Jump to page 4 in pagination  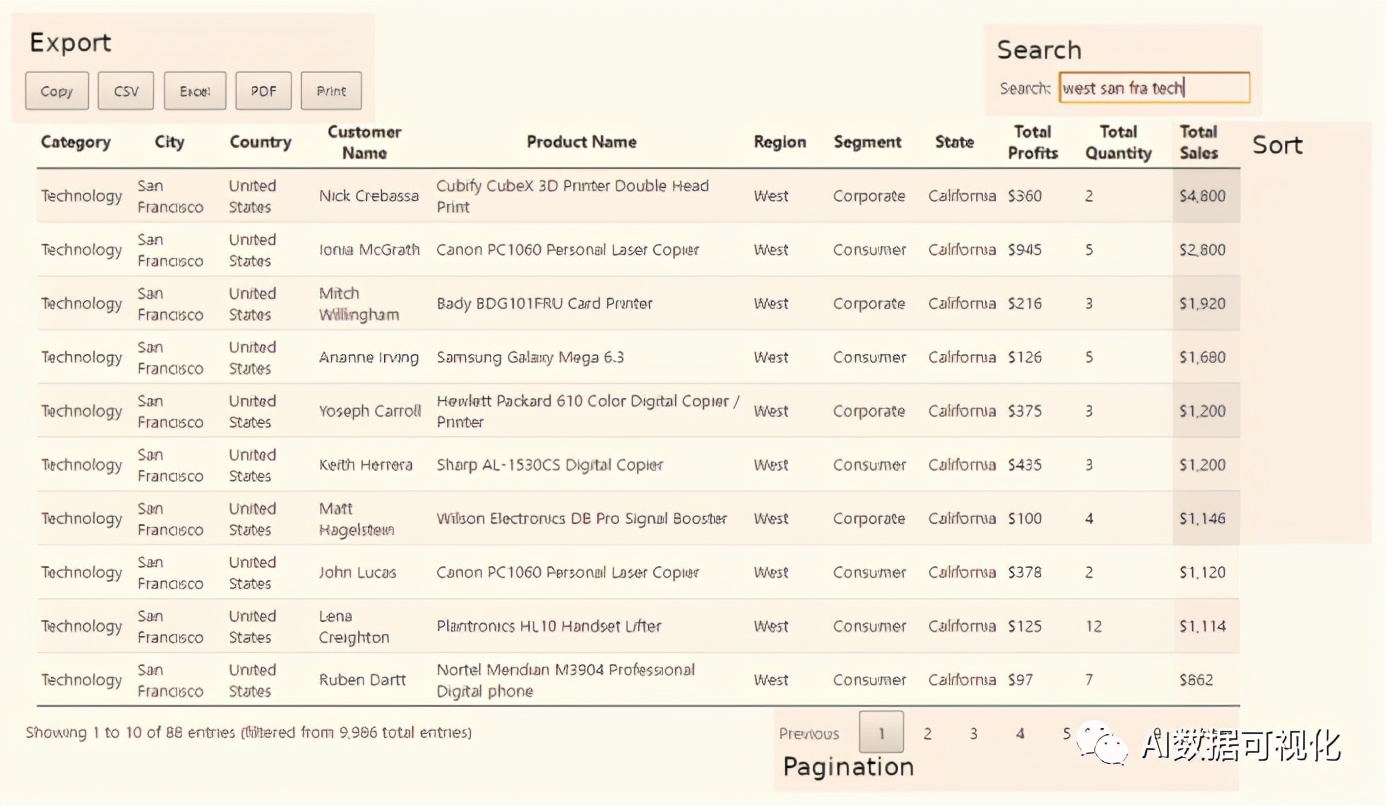pos(1020,734)
